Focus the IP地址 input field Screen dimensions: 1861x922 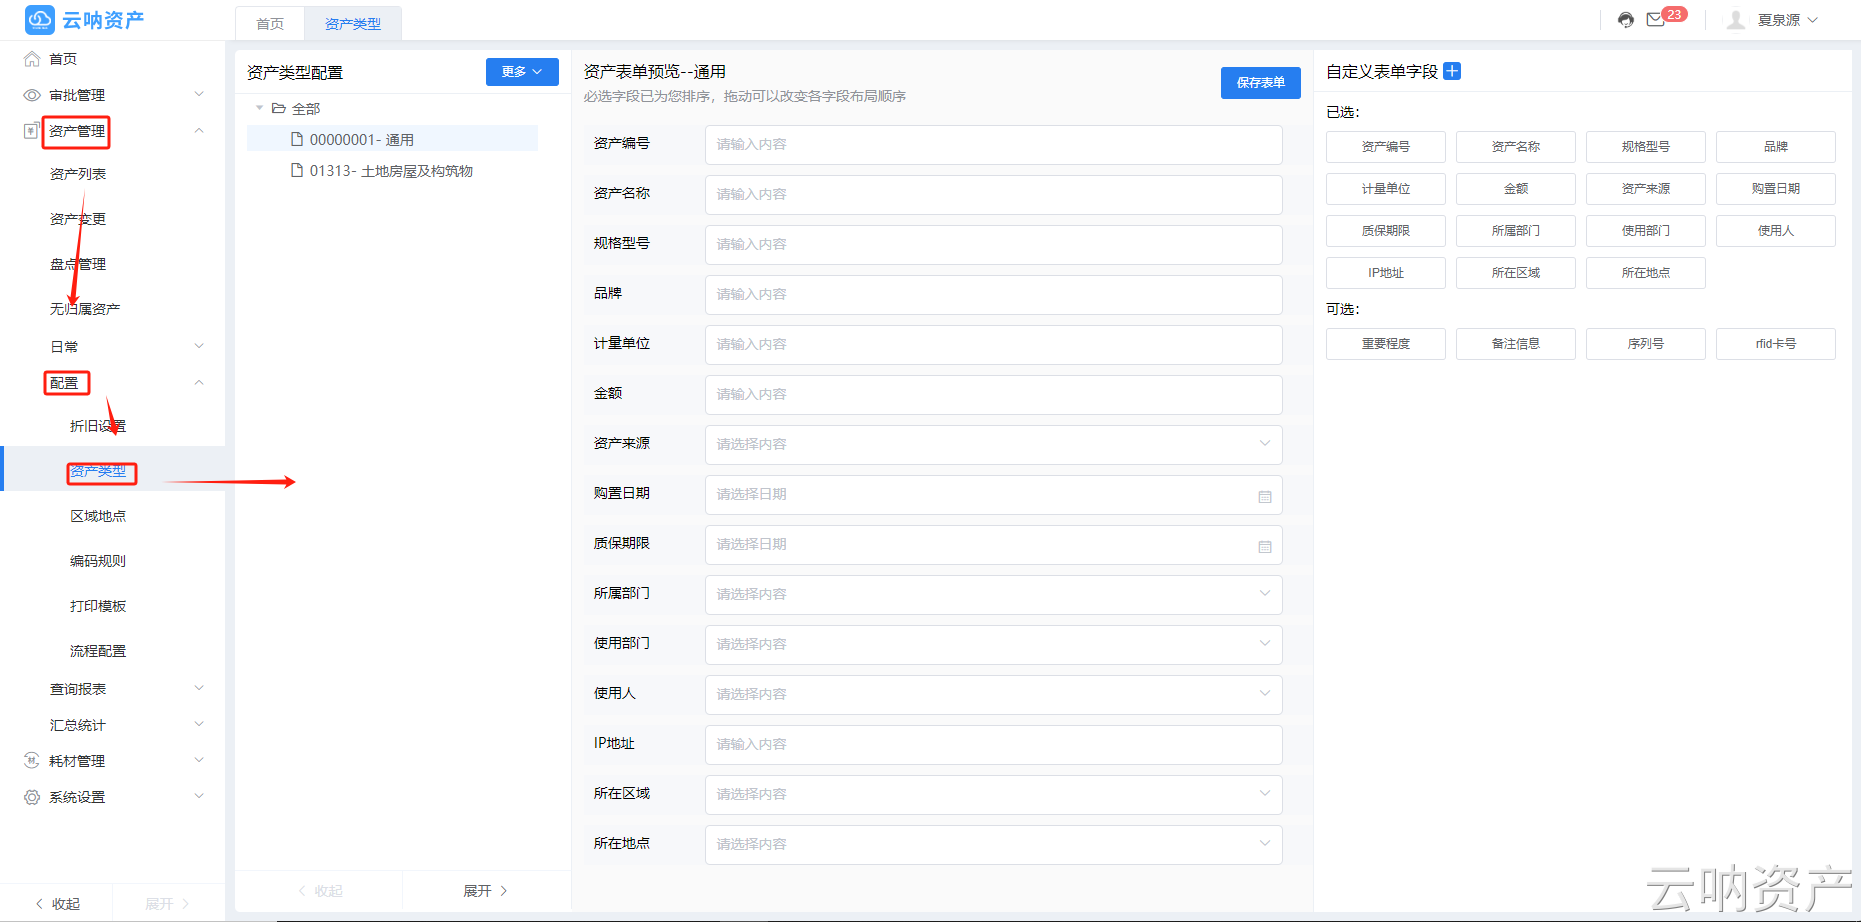click(x=994, y=745)
